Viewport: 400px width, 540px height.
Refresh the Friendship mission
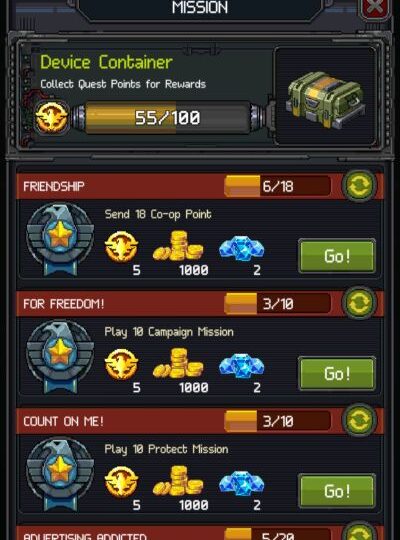[359, 185]
